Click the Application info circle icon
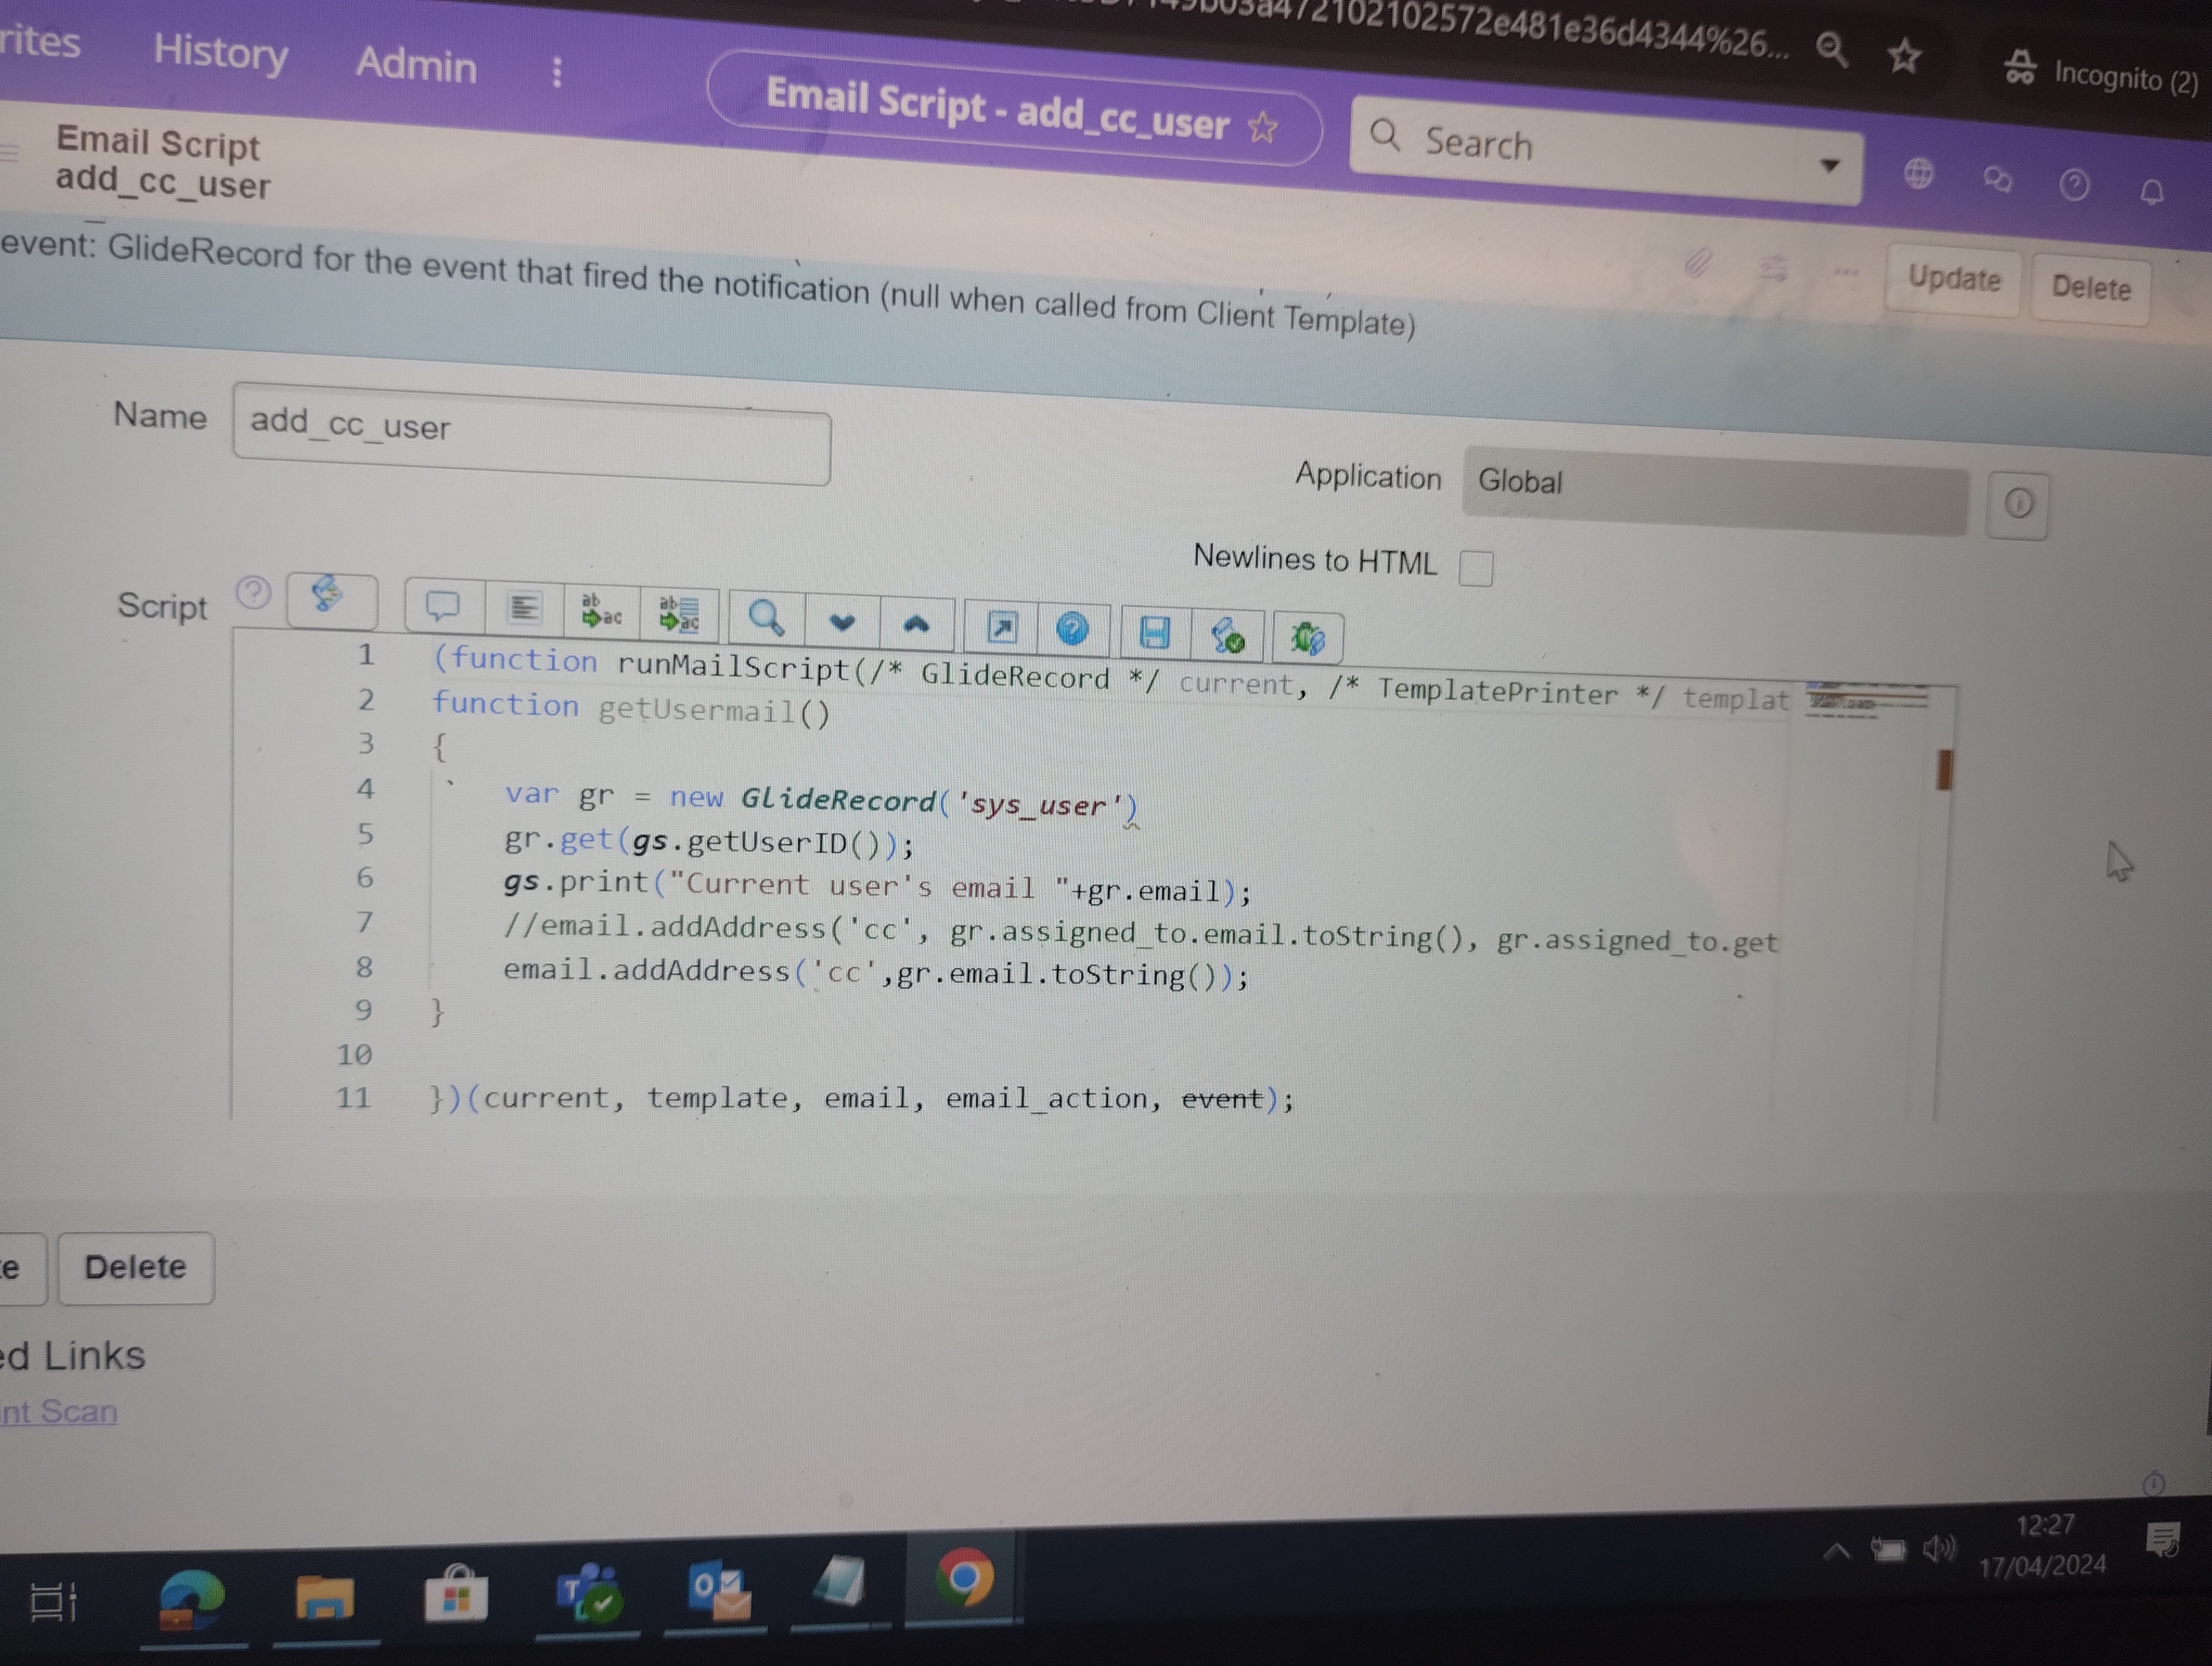Screen dimensions: 2212x1666 click(x=2018, y=504)
